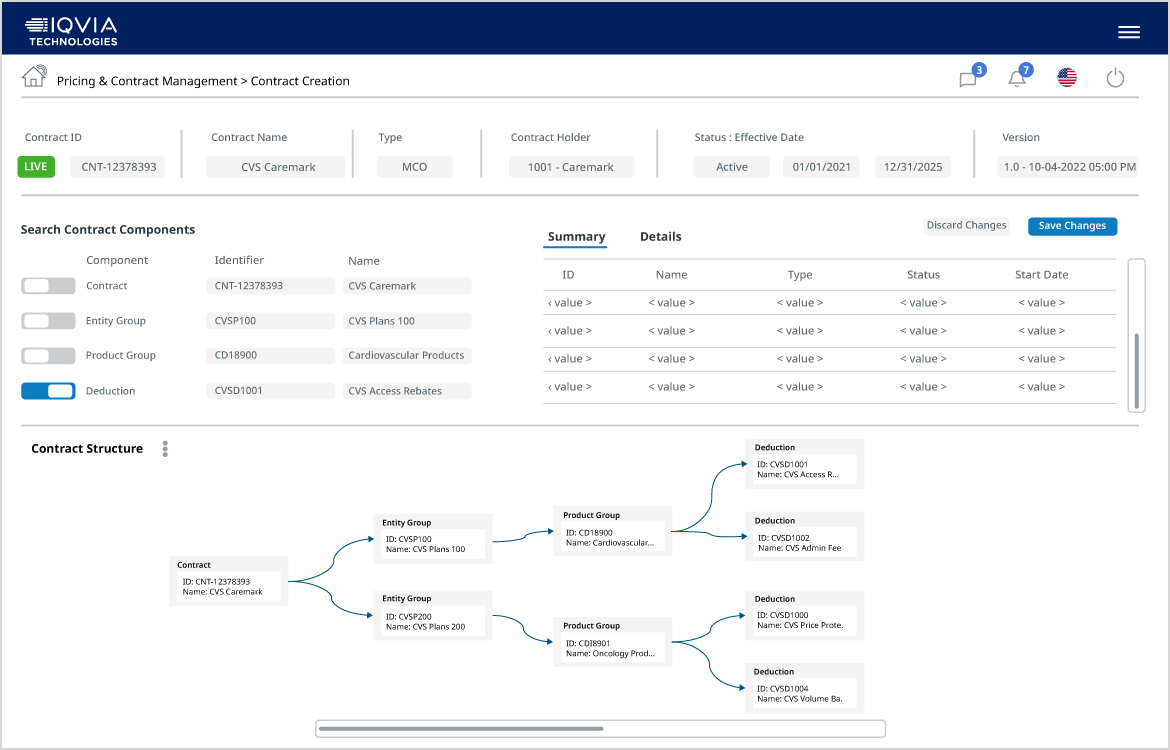Click the Contract Name field CVS Caremark

click(276, 167)
